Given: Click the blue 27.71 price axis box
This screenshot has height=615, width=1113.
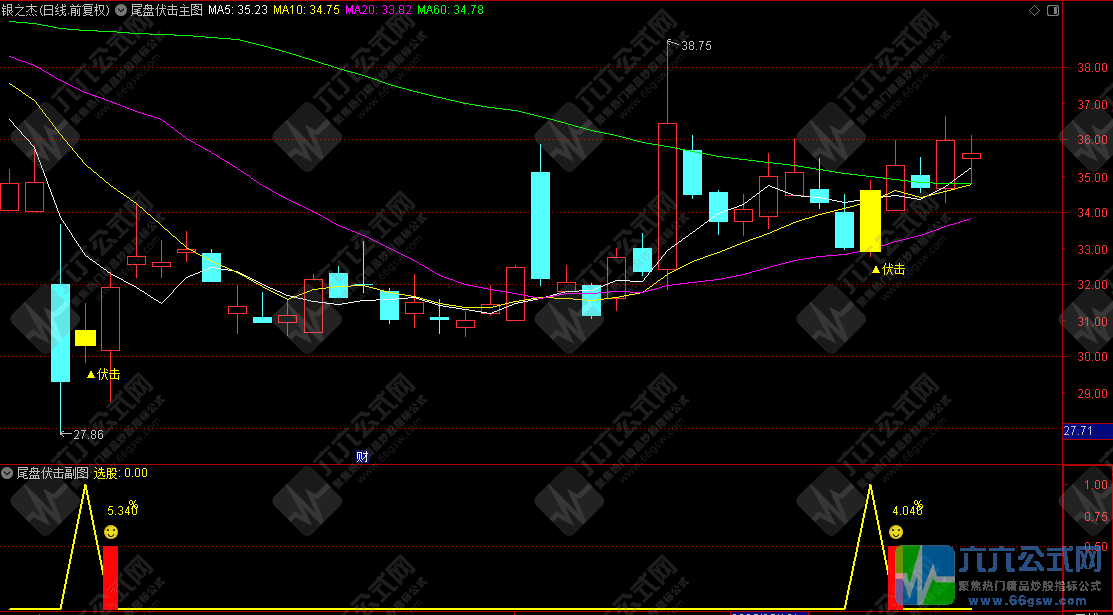Looking at the screenshot, I should point(1079,431).
